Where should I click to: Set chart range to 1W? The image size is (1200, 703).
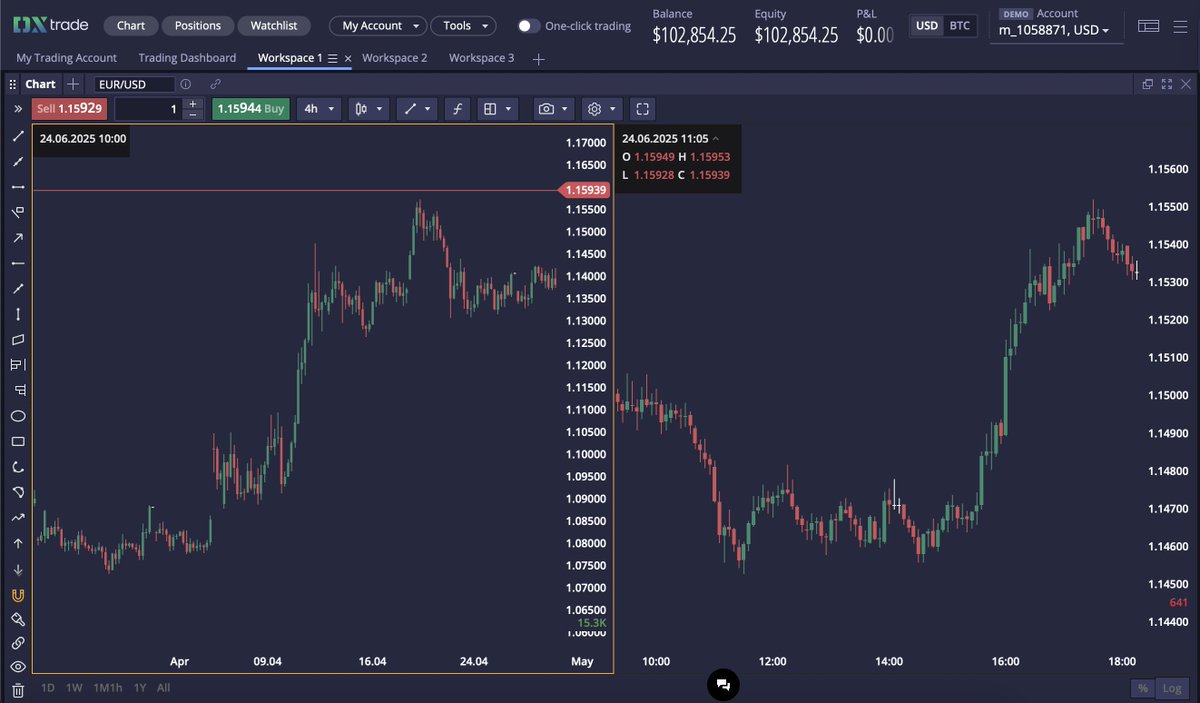point(74,688)
